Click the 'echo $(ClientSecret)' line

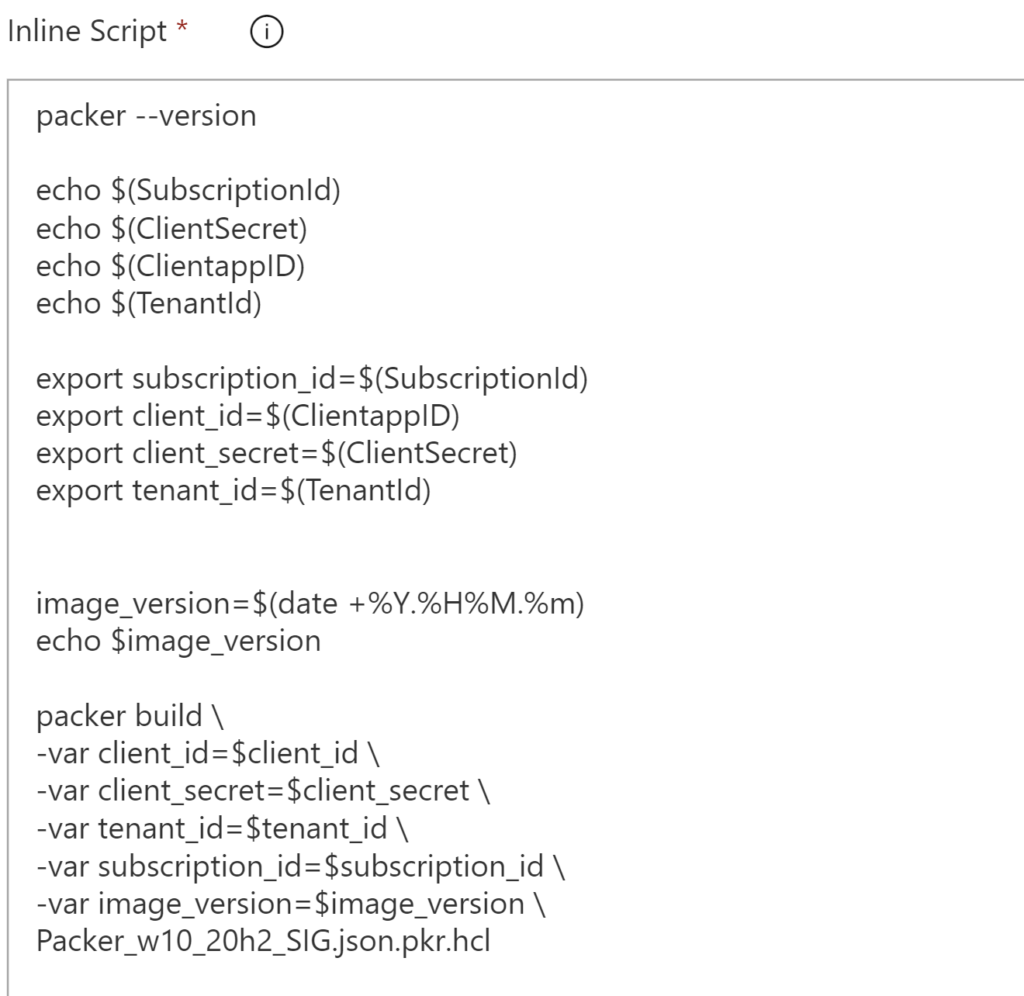171,229
